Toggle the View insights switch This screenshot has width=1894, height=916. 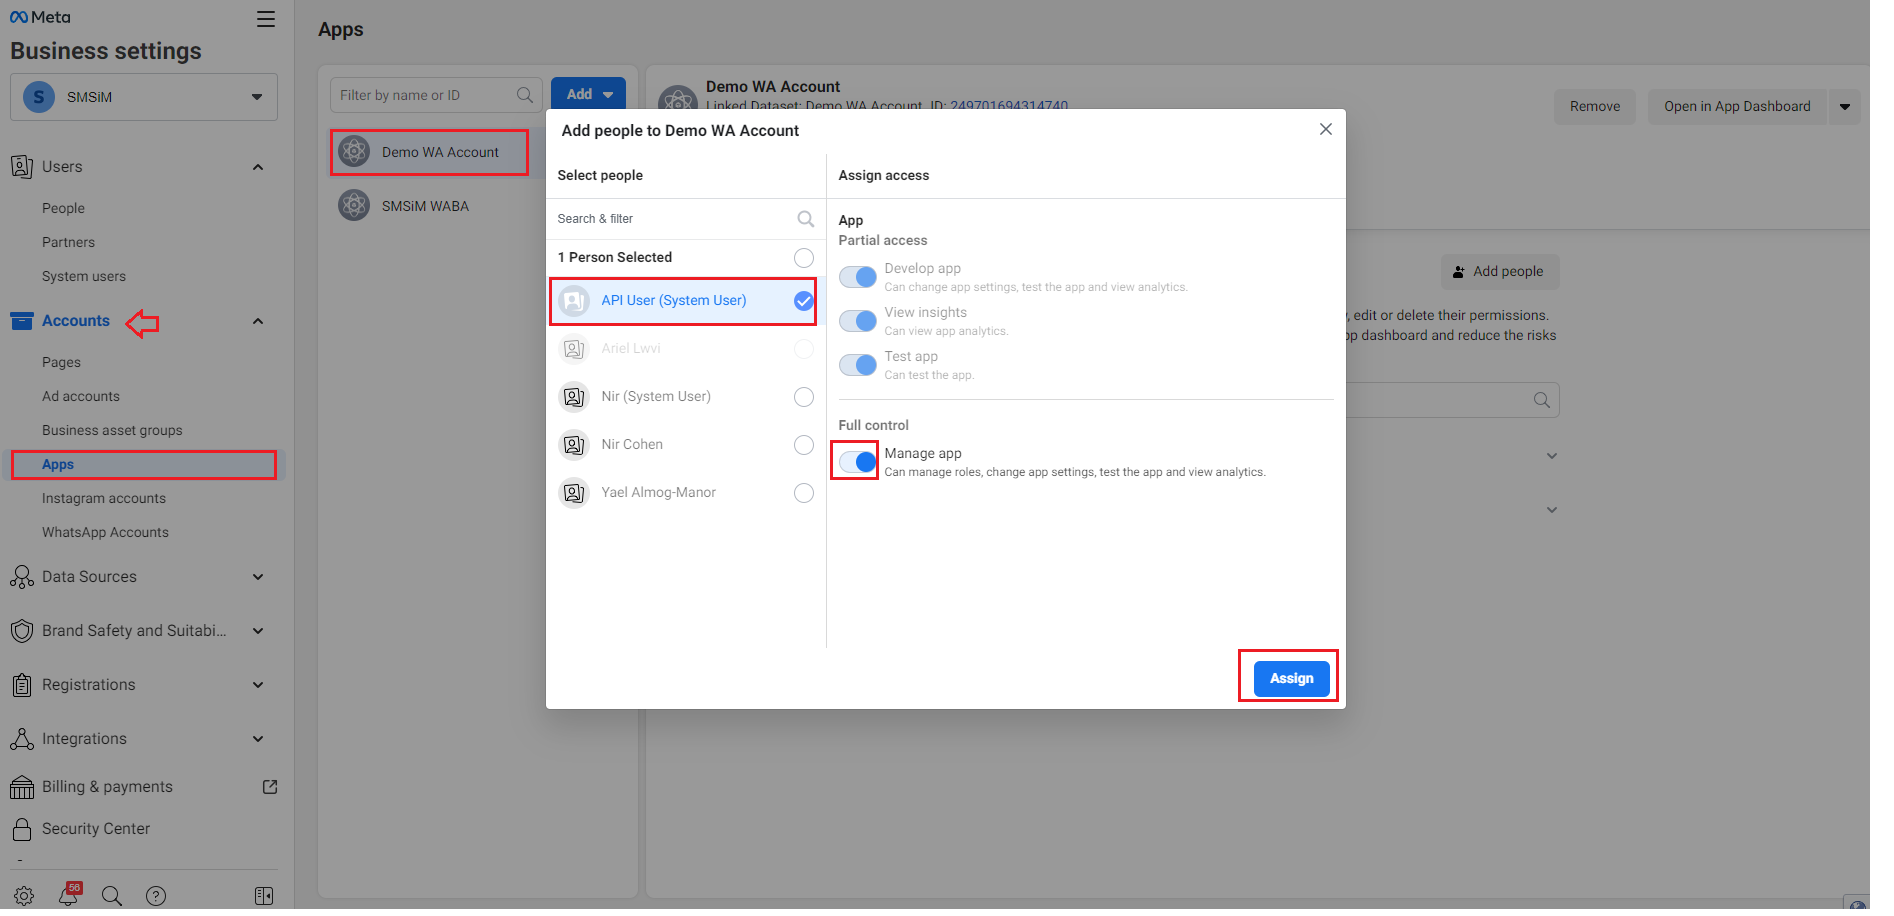pyautogui.click(x=858, y=321)
